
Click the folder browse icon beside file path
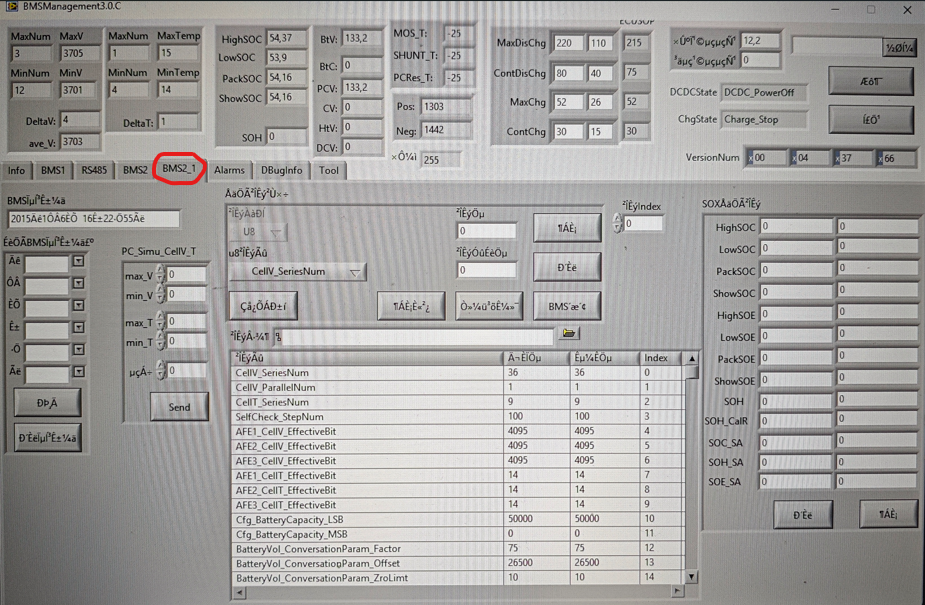570,334
